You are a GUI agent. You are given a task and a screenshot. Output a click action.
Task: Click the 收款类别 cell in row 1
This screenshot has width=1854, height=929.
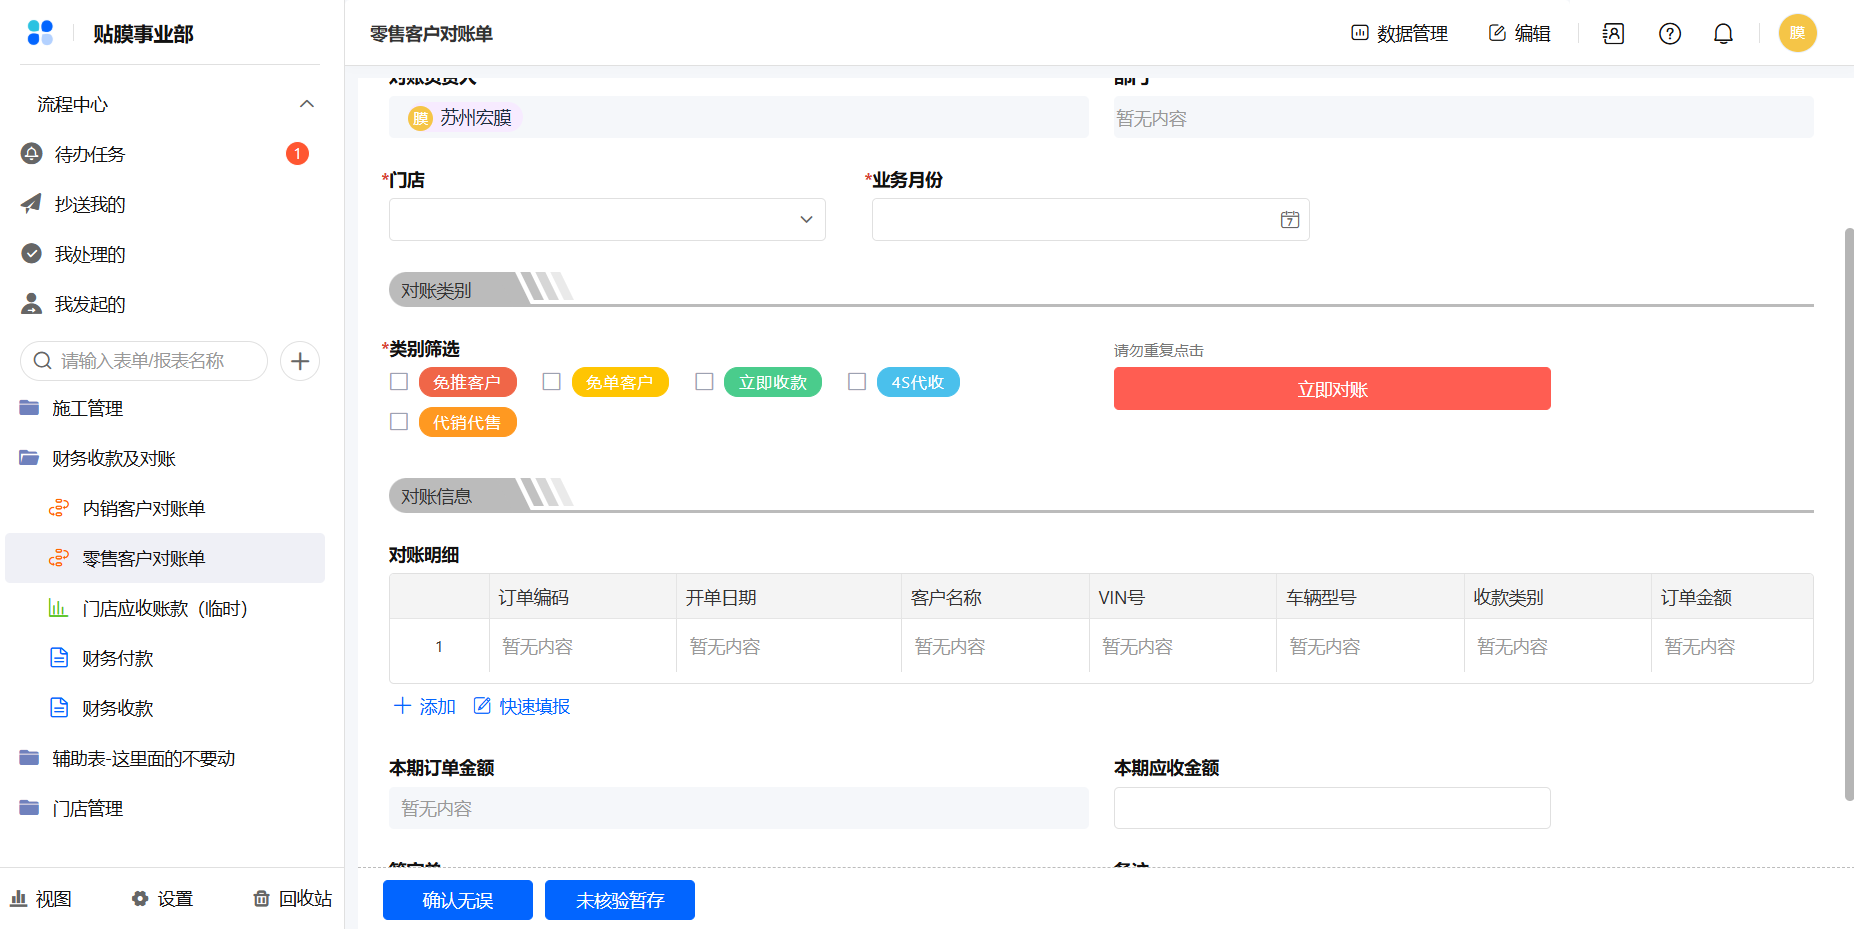click(1558, 647)
